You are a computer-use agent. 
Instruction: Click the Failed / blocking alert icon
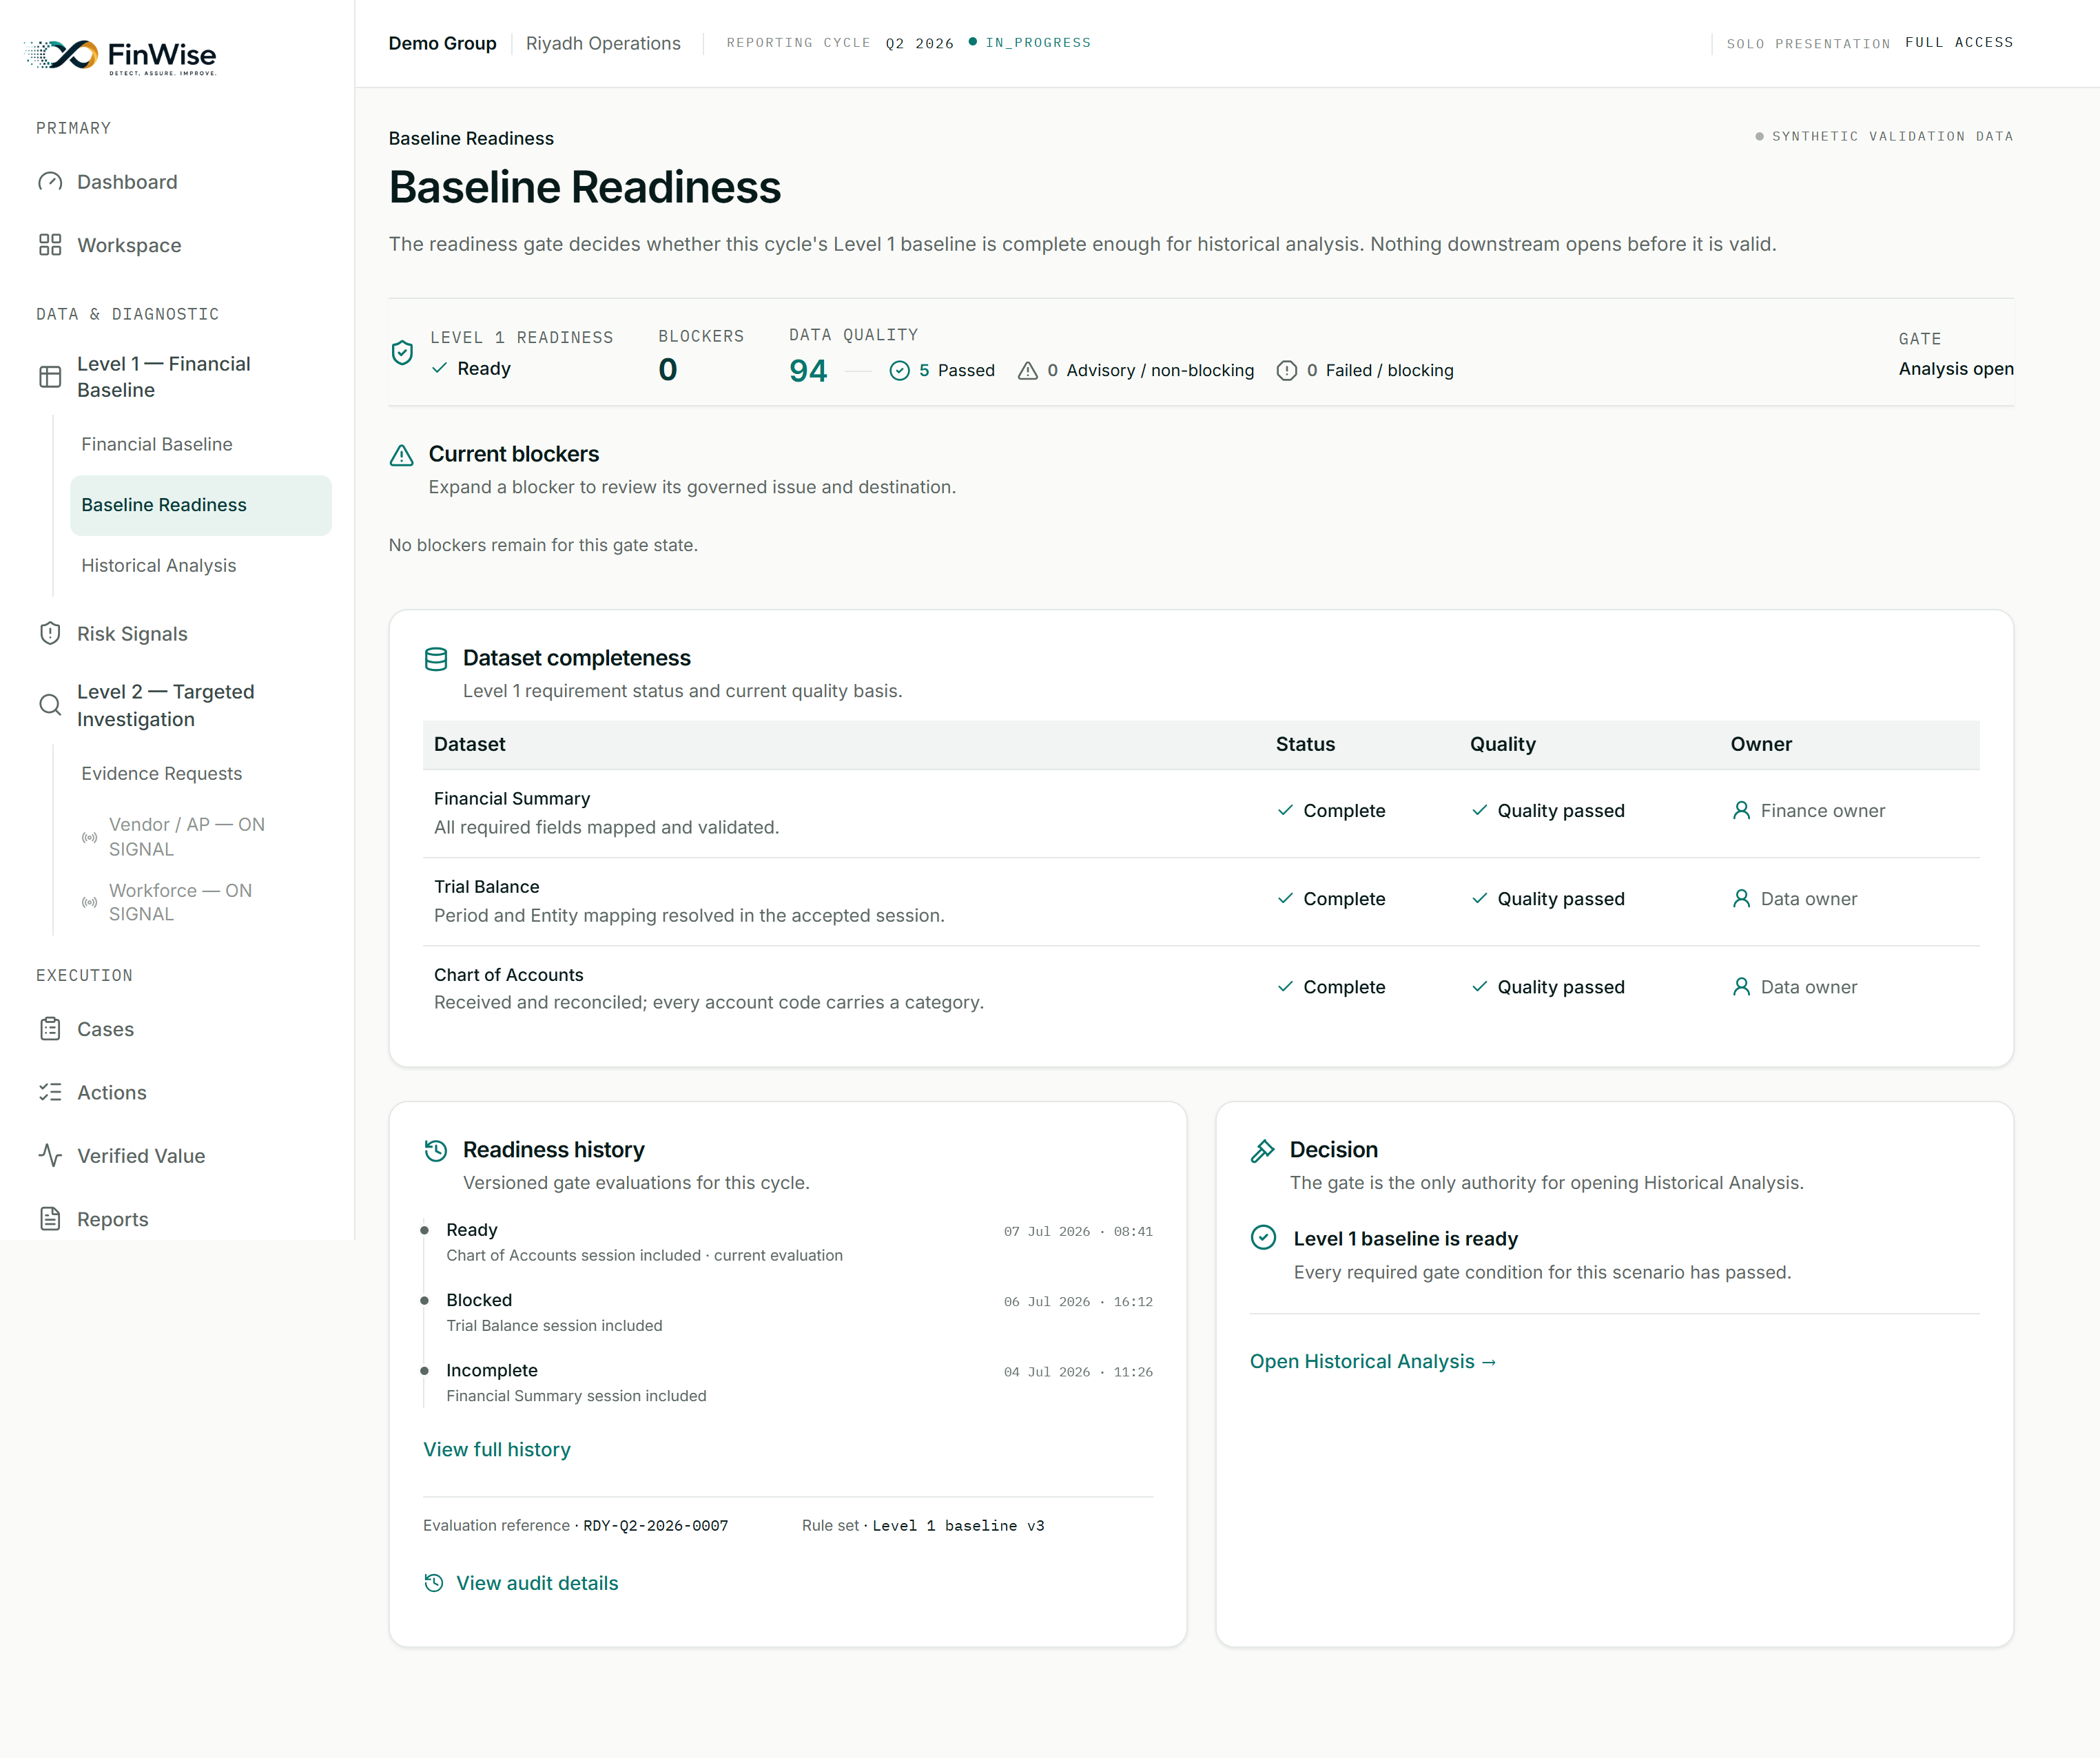pyautogui.click(x=1287, y=371)
